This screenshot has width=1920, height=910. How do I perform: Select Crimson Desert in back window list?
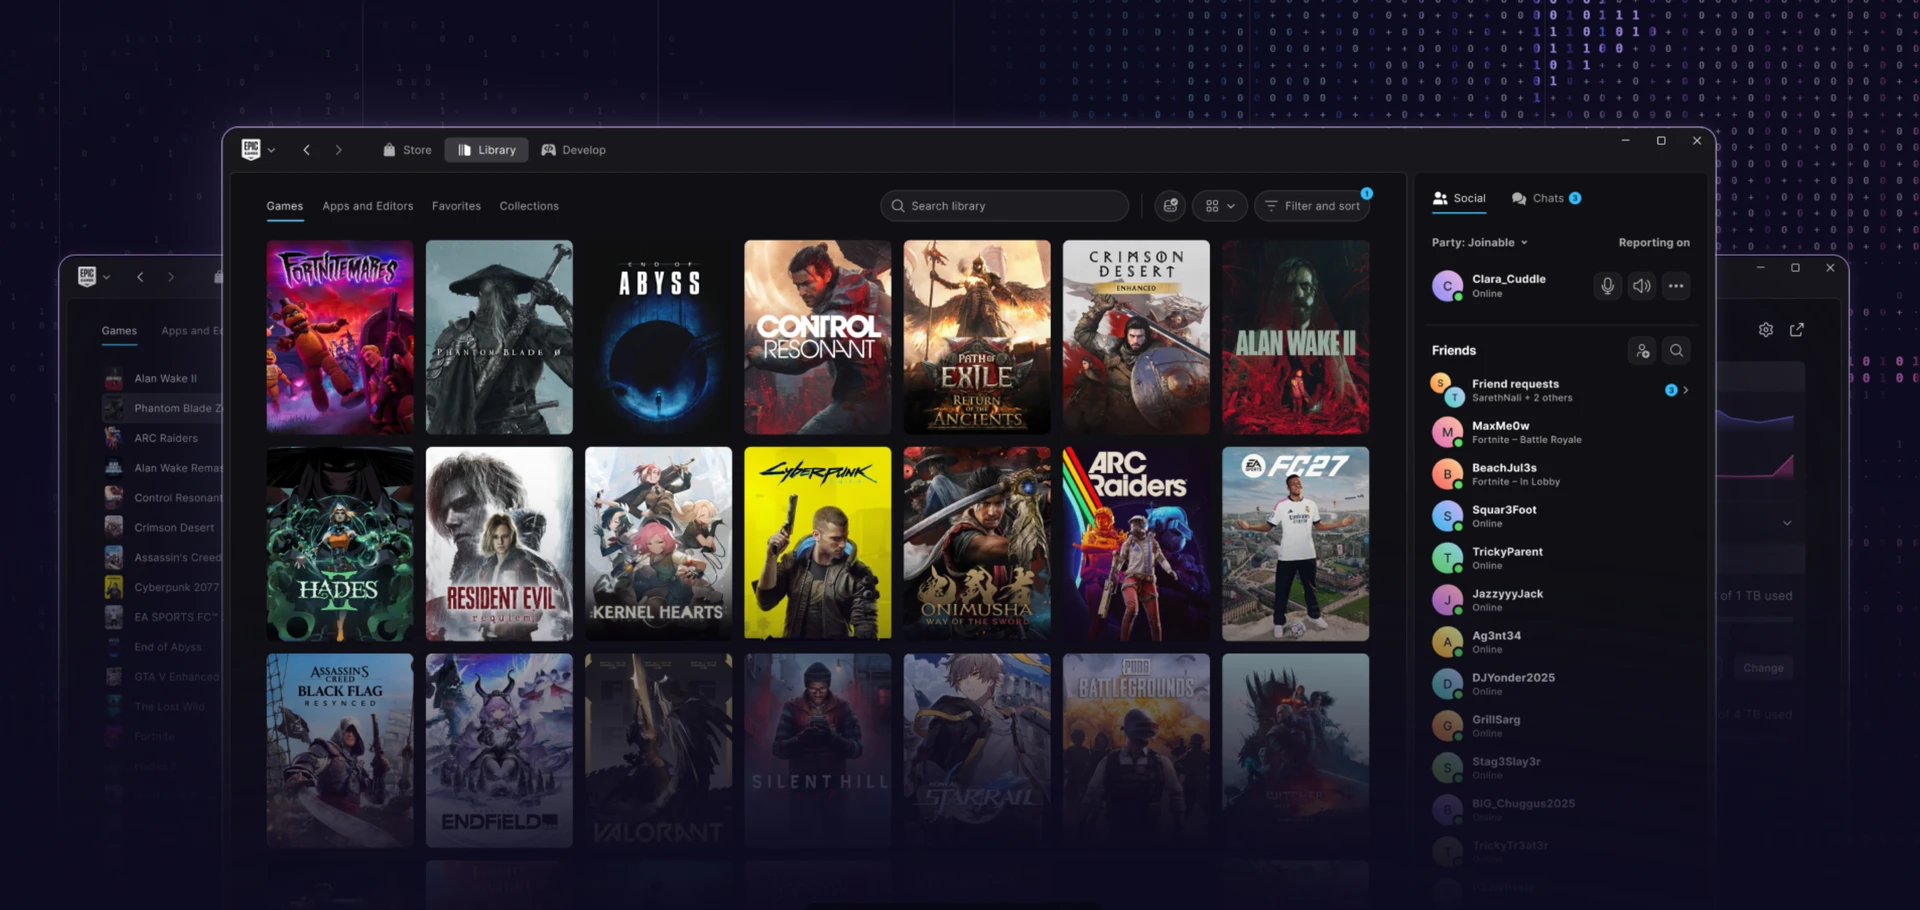pos(163,527)
